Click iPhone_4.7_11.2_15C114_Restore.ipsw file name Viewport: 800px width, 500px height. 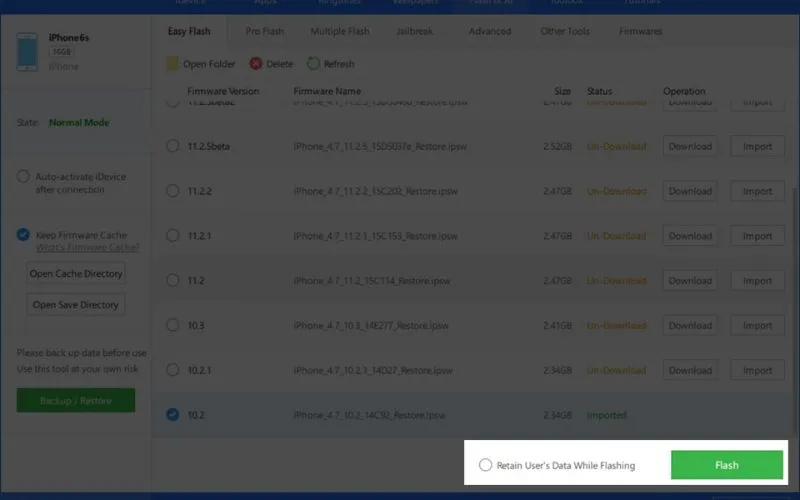coord(372,280)
